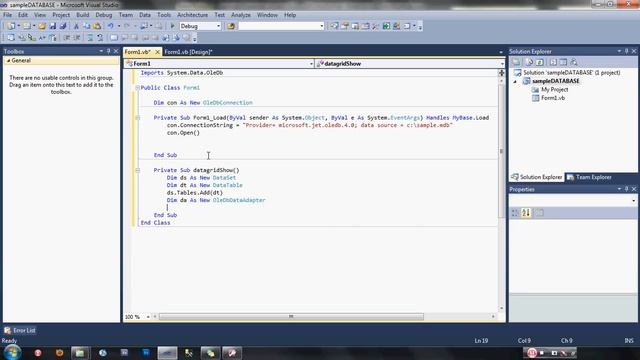
Task: Click the Open File folder icon
Action: coord(42,26)
